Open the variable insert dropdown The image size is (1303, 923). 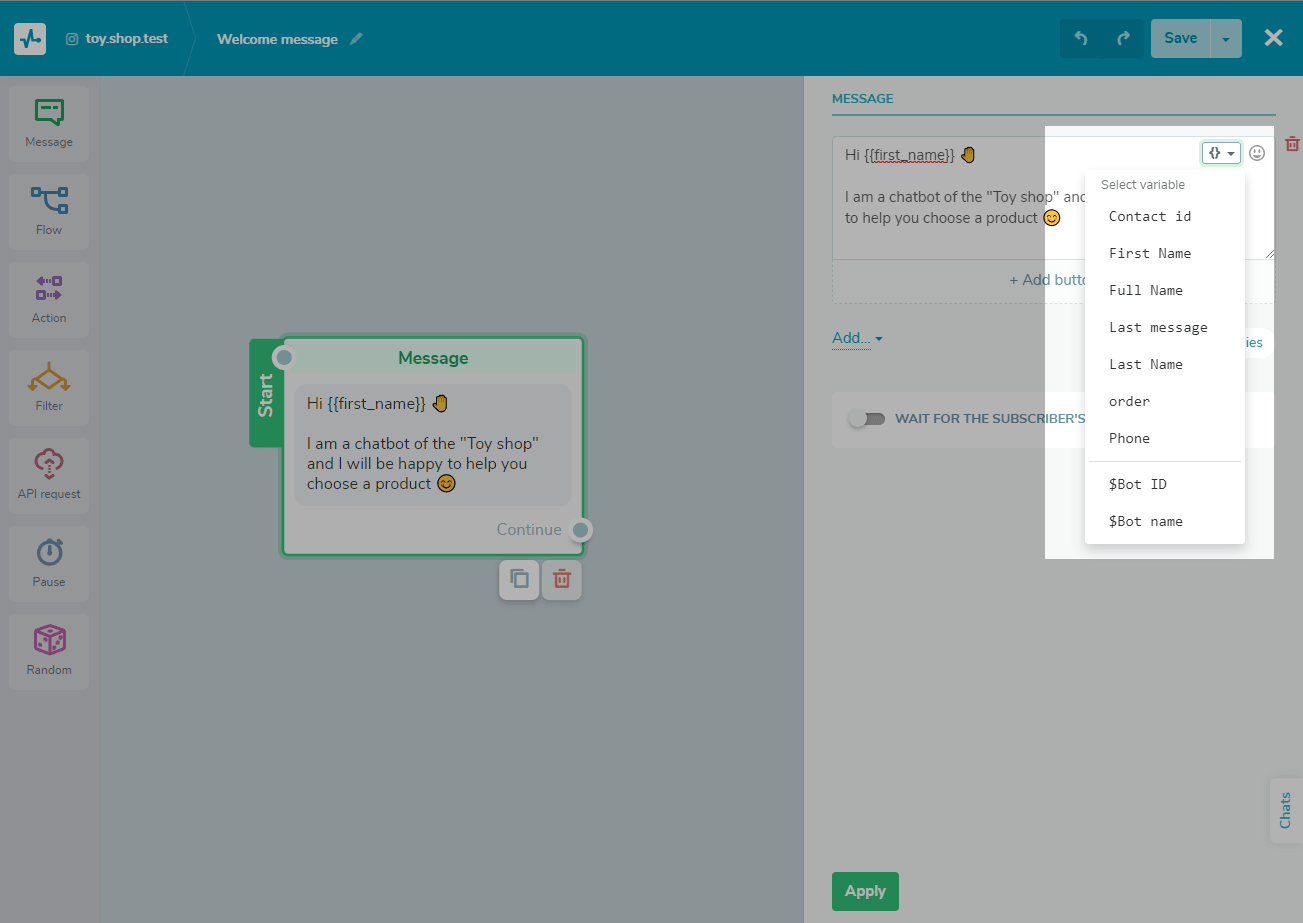click(x=1221, y=153)
